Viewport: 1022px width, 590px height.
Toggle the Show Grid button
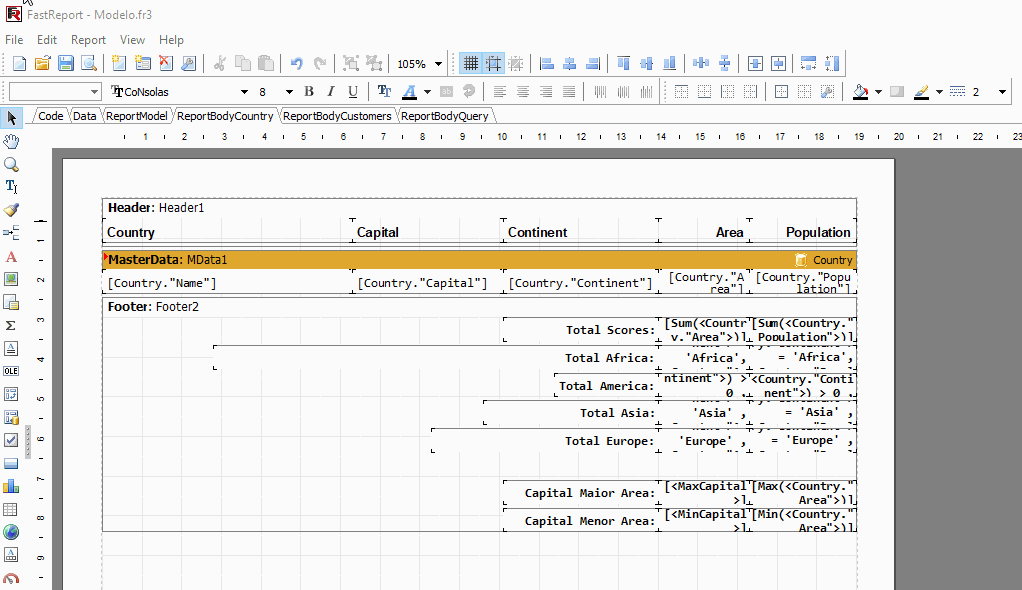click(x=471, y=63)
